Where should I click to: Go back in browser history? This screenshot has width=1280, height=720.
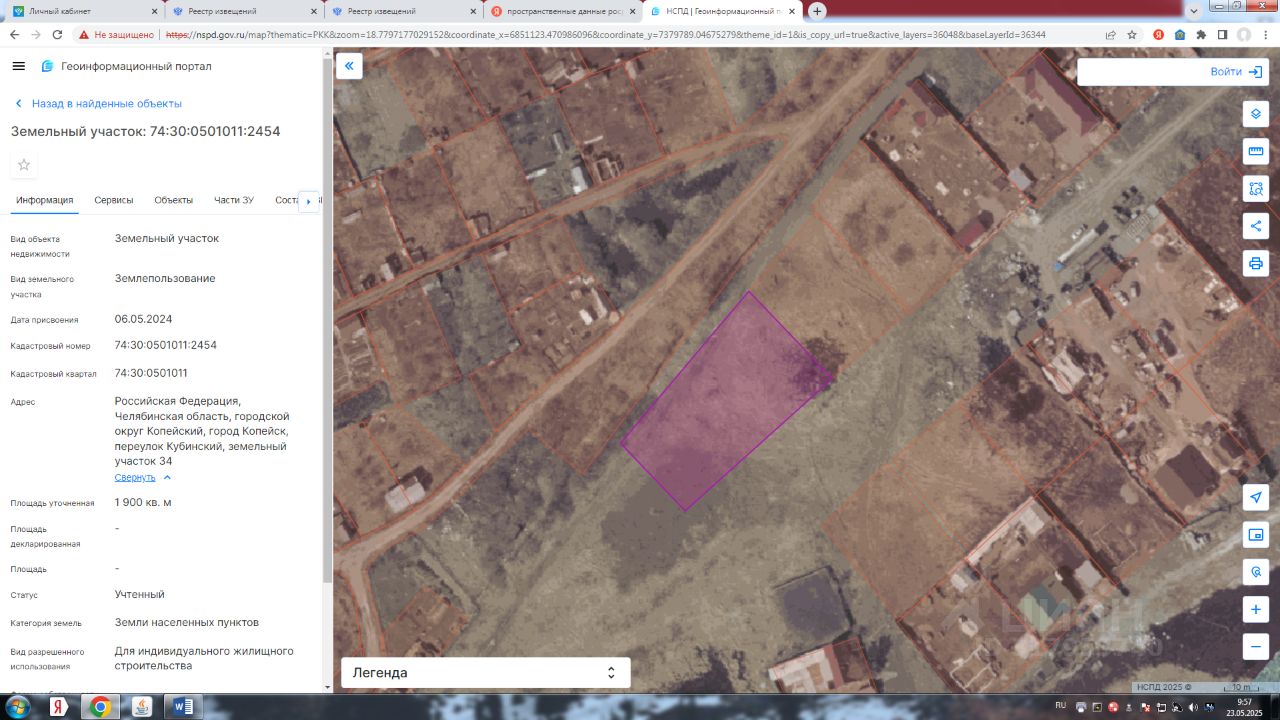14,34
